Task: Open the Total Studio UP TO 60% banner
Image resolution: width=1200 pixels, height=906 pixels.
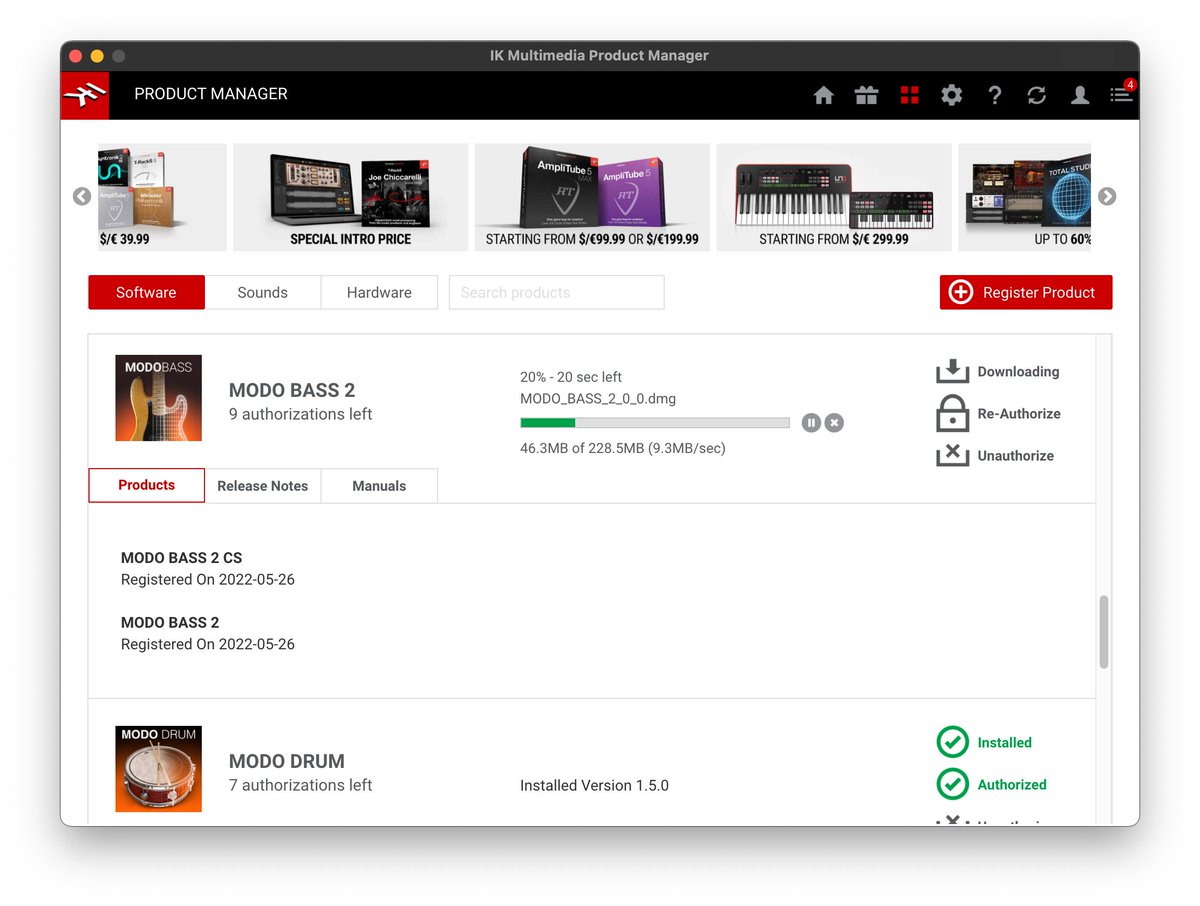Action: [1025, 197]
